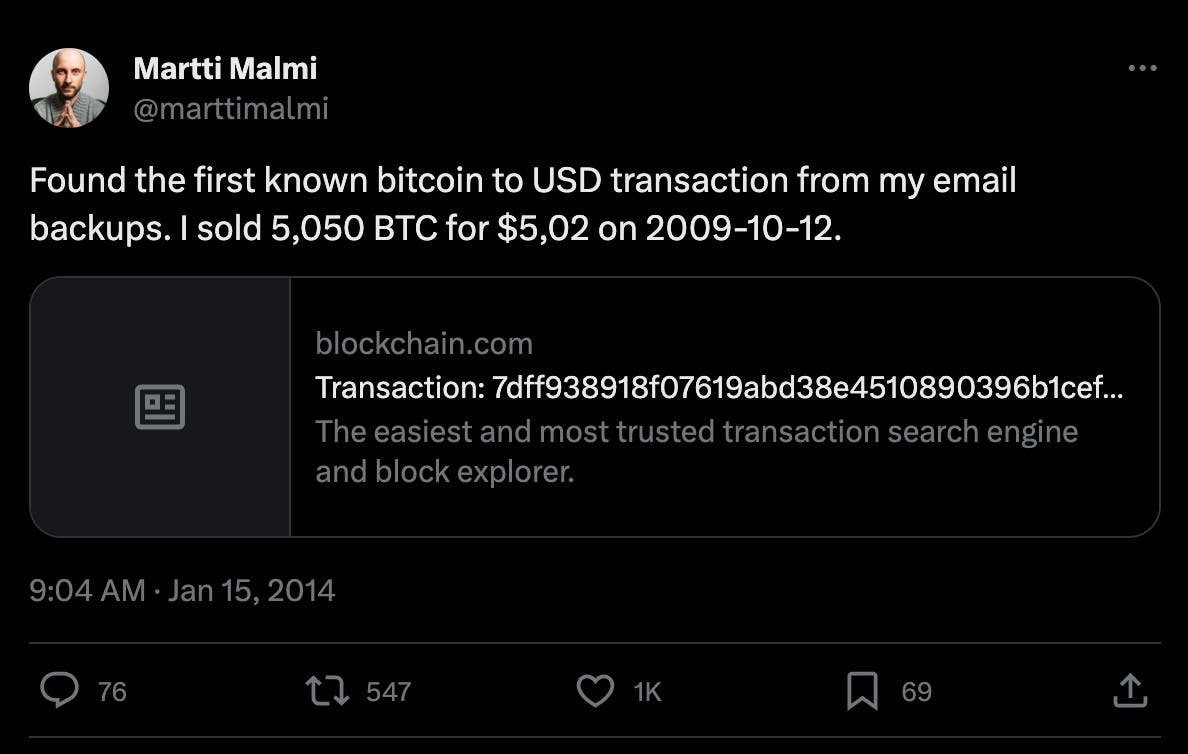Viewport: 1188px width, 754px height.
Task: Click the newspaper placeholder icon in link card
Action: 160,407
